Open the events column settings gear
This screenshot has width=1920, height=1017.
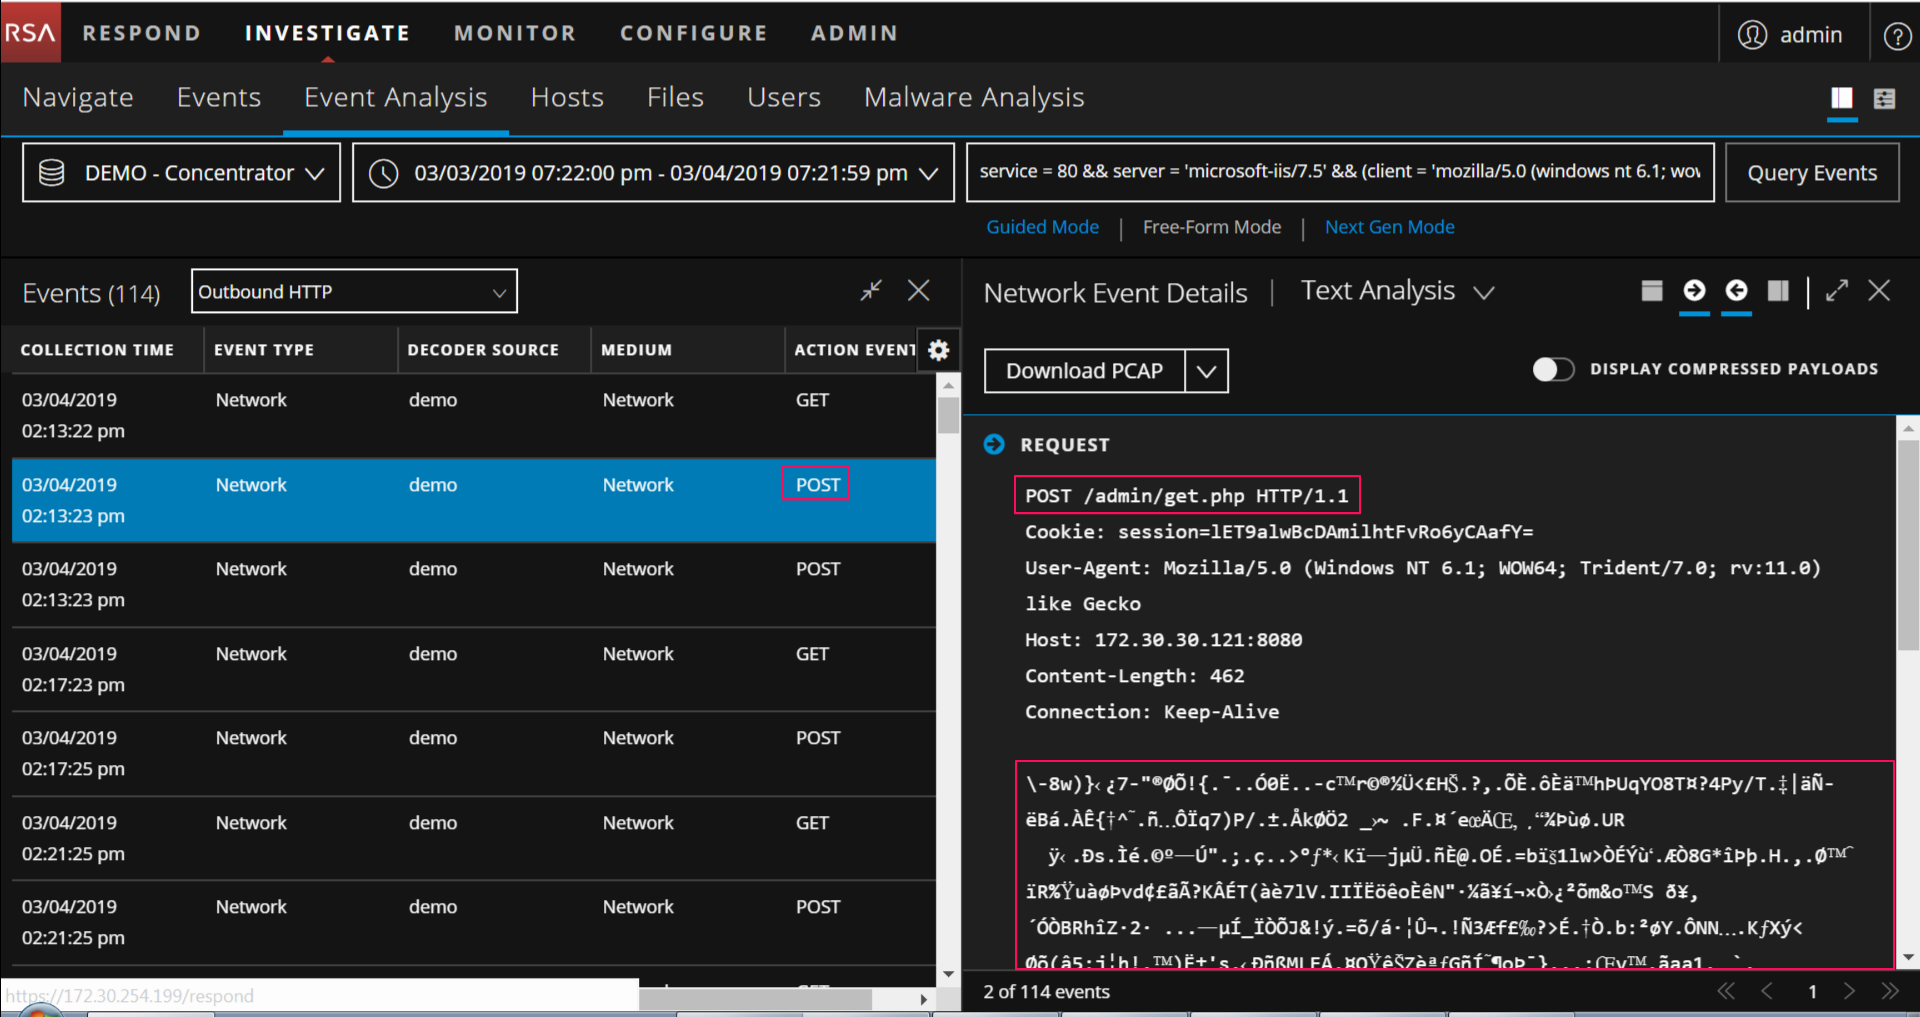pos(938,350)
